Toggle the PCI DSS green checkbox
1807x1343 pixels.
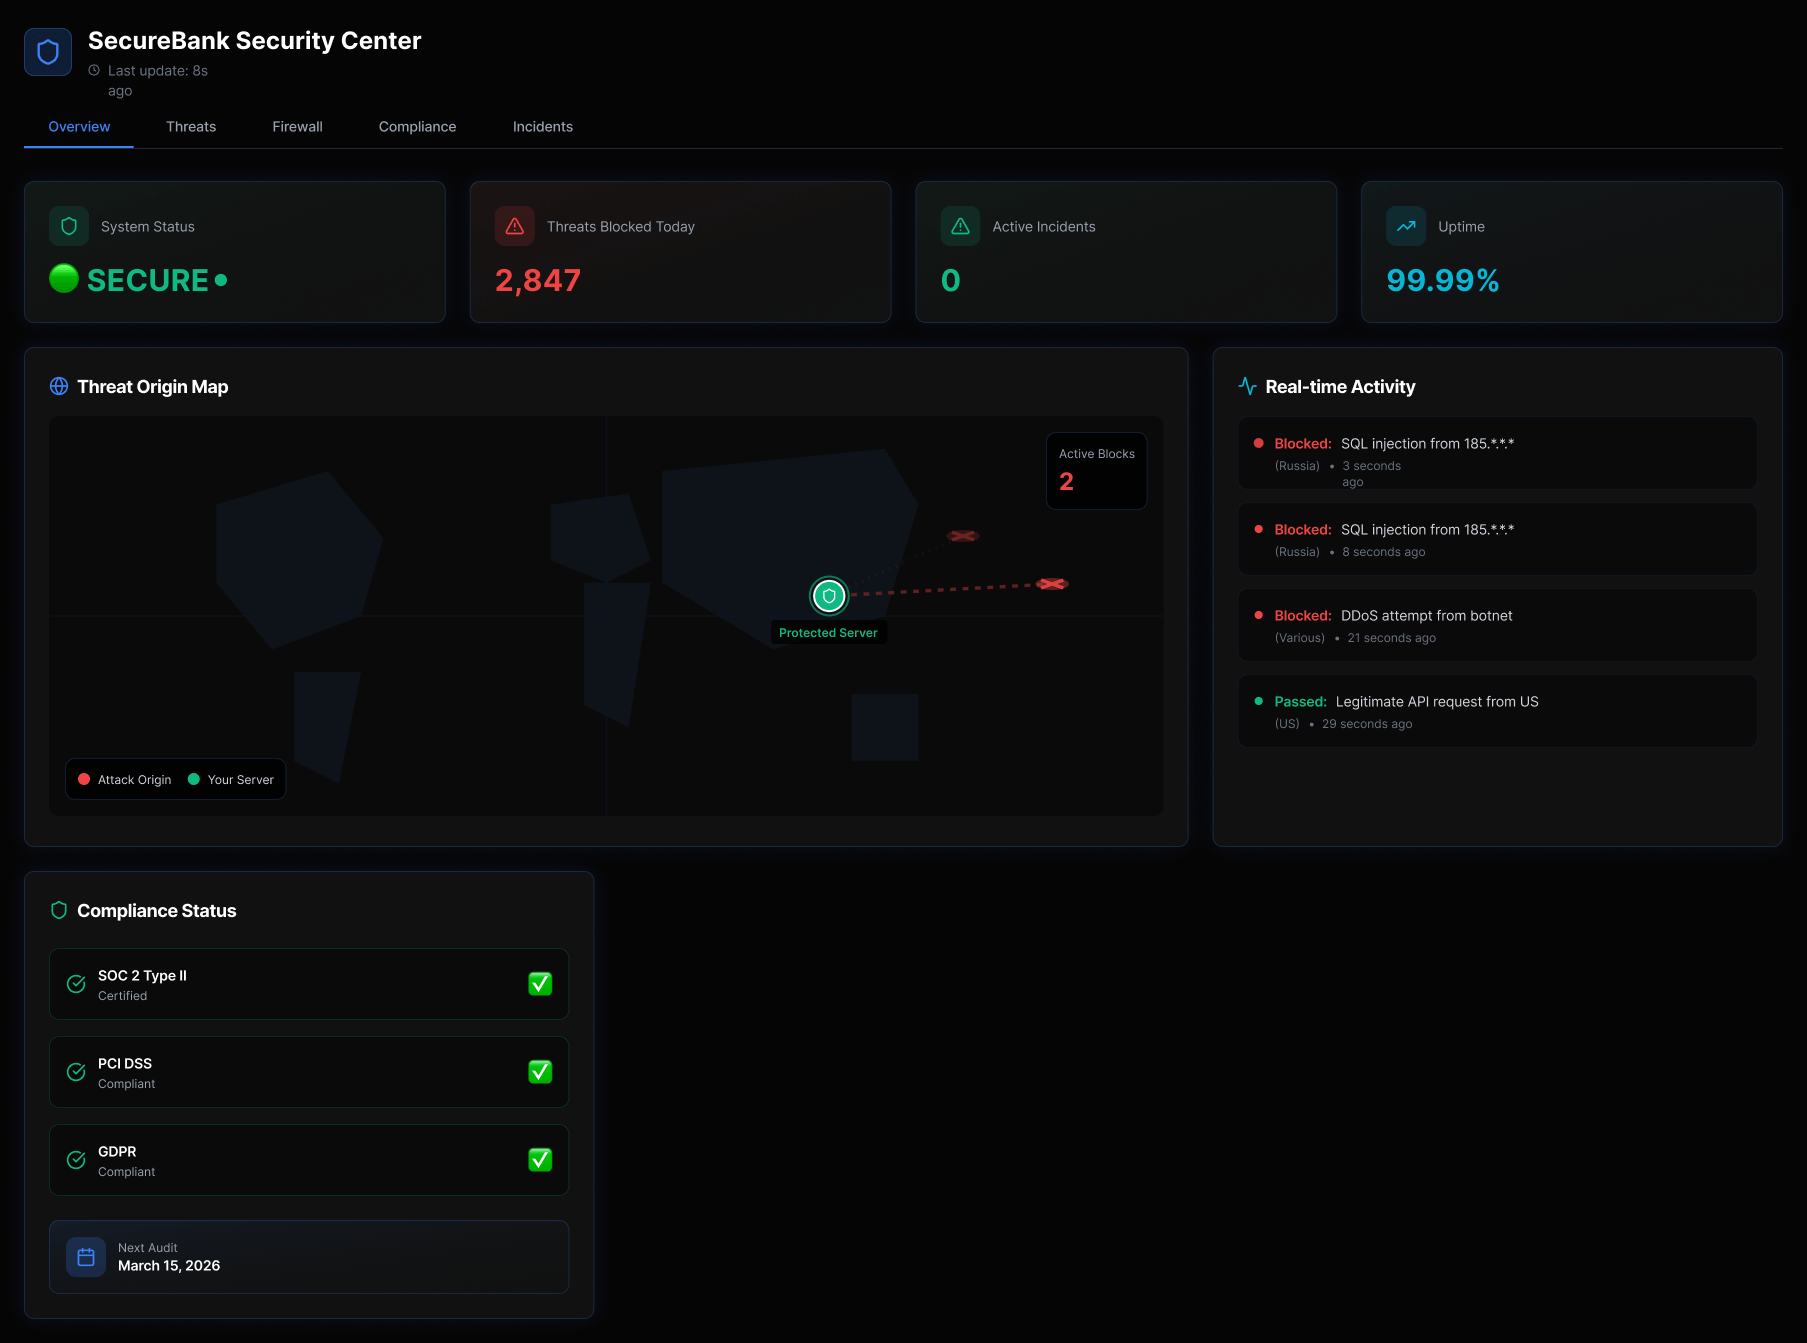coord(540,1072)
